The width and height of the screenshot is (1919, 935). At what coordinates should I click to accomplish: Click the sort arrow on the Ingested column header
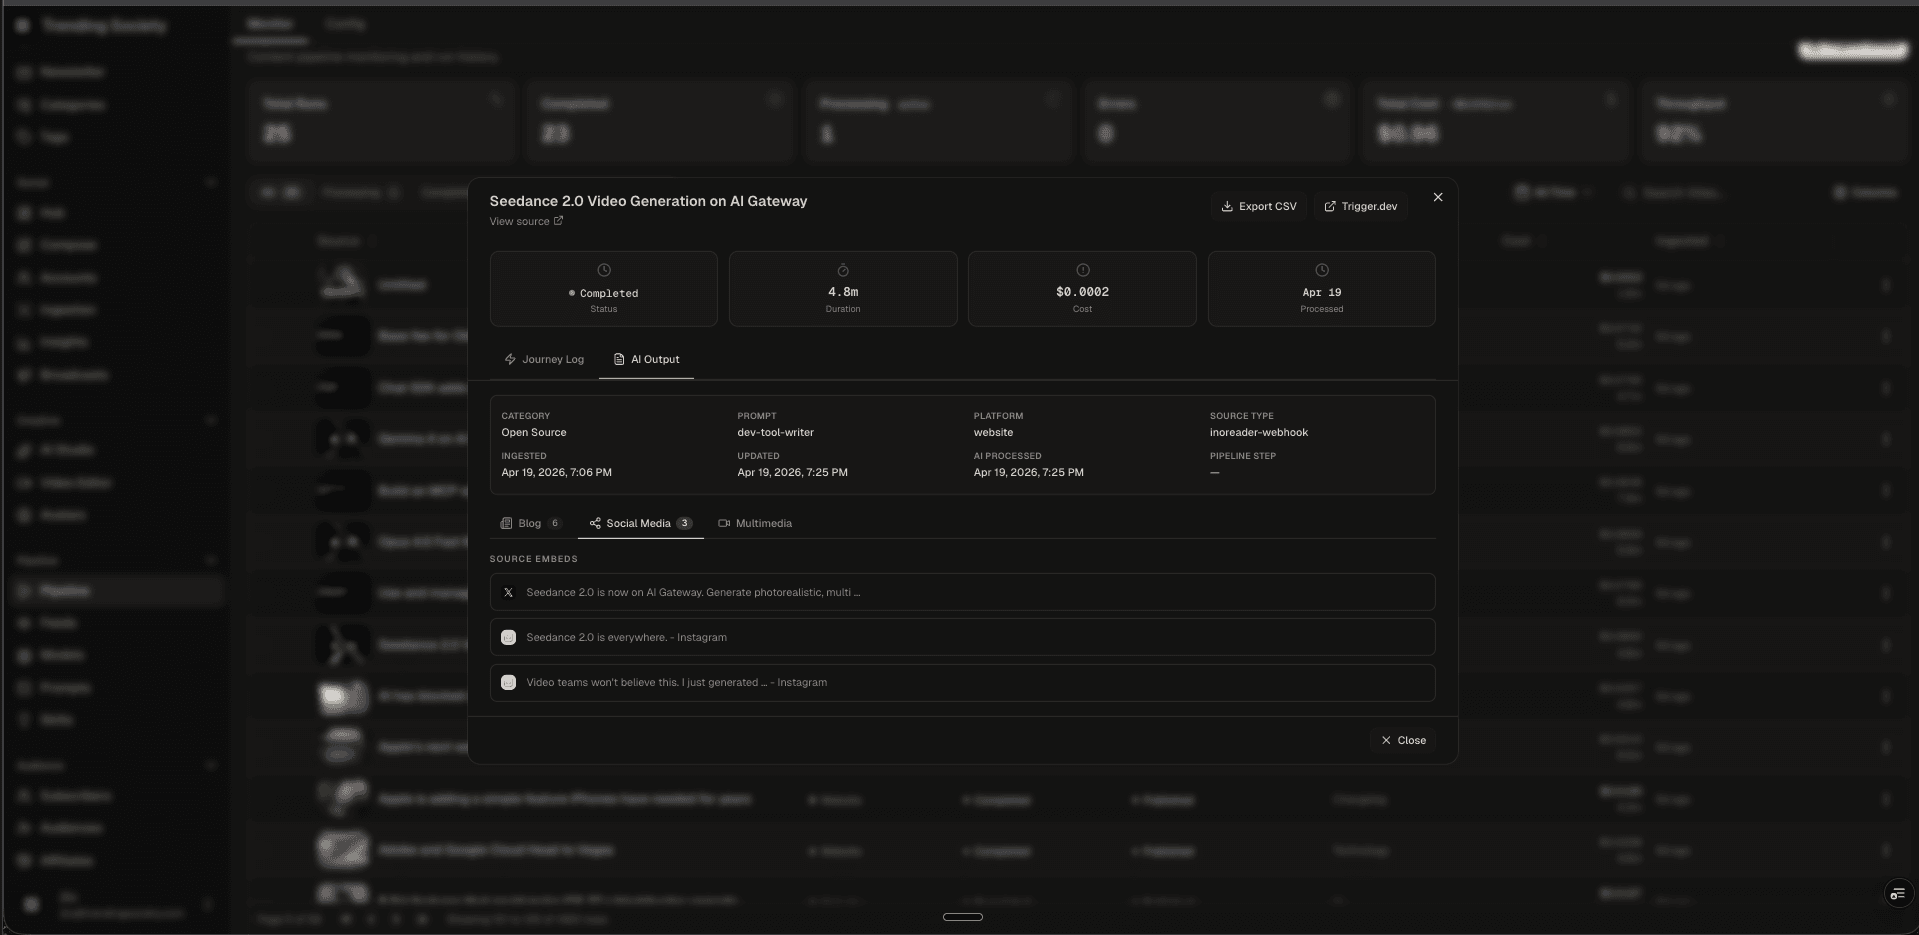click(1722, 241)
